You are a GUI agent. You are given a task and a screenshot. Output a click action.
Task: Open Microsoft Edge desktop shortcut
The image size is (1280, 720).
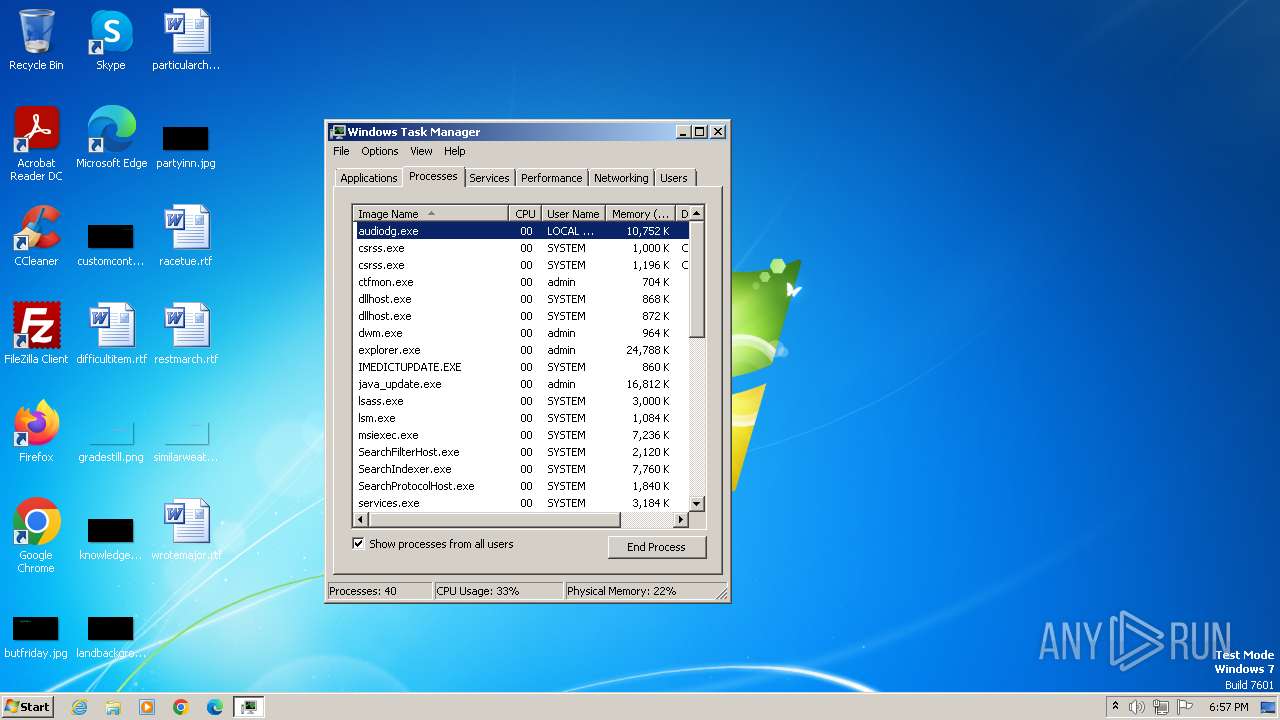click(111, 137)
